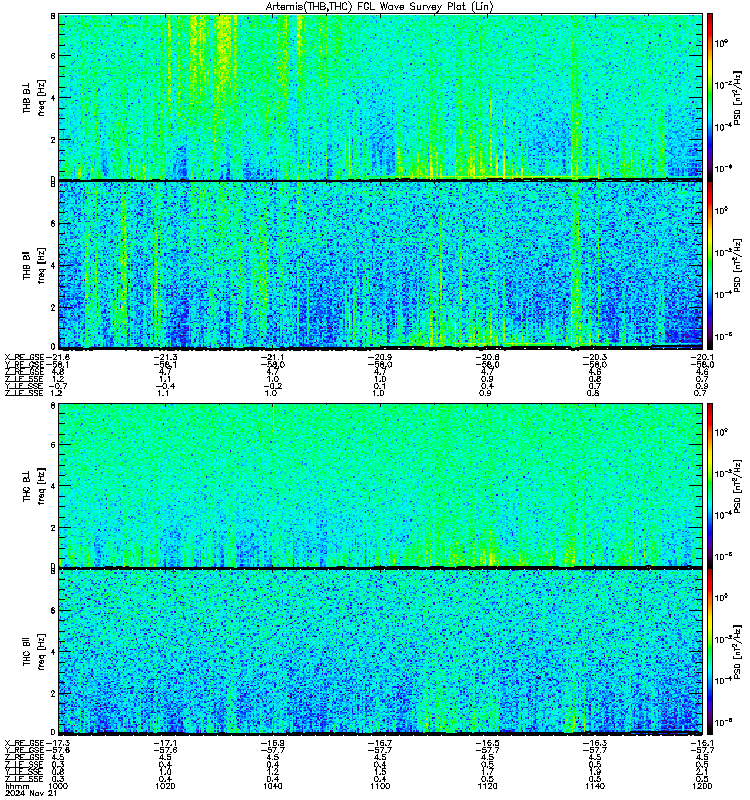Click the THB X_RE_GSE value -20.3

pos(595,357)
